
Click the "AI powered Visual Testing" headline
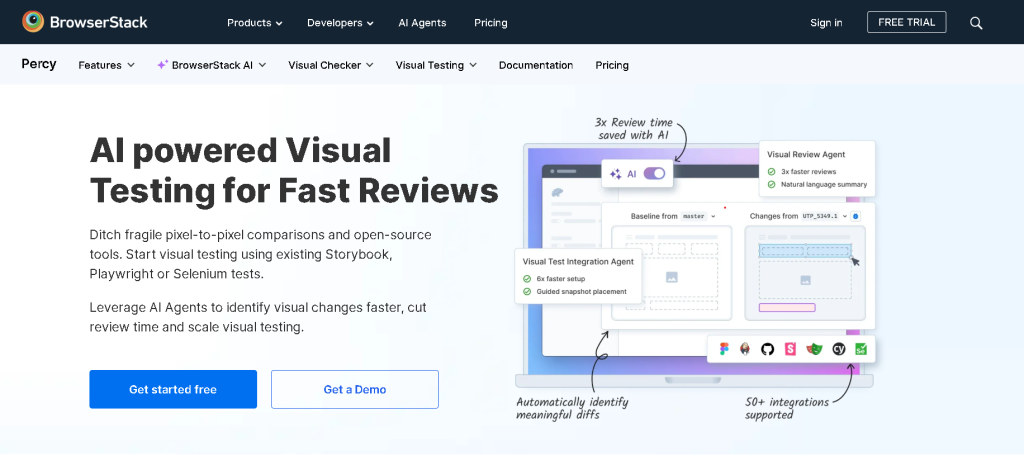coord(294,170)
